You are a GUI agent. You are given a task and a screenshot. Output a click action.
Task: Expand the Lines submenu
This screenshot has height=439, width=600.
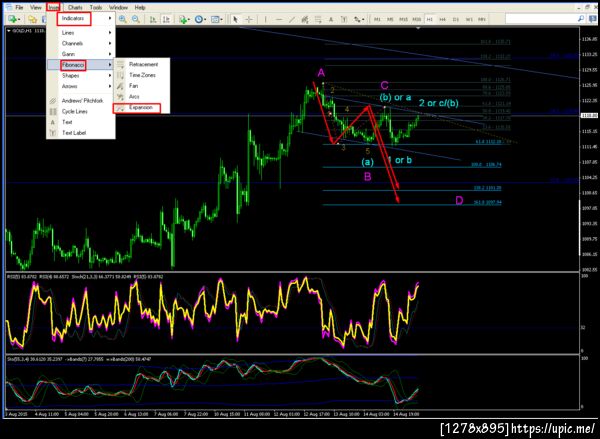tap(80, 33)
